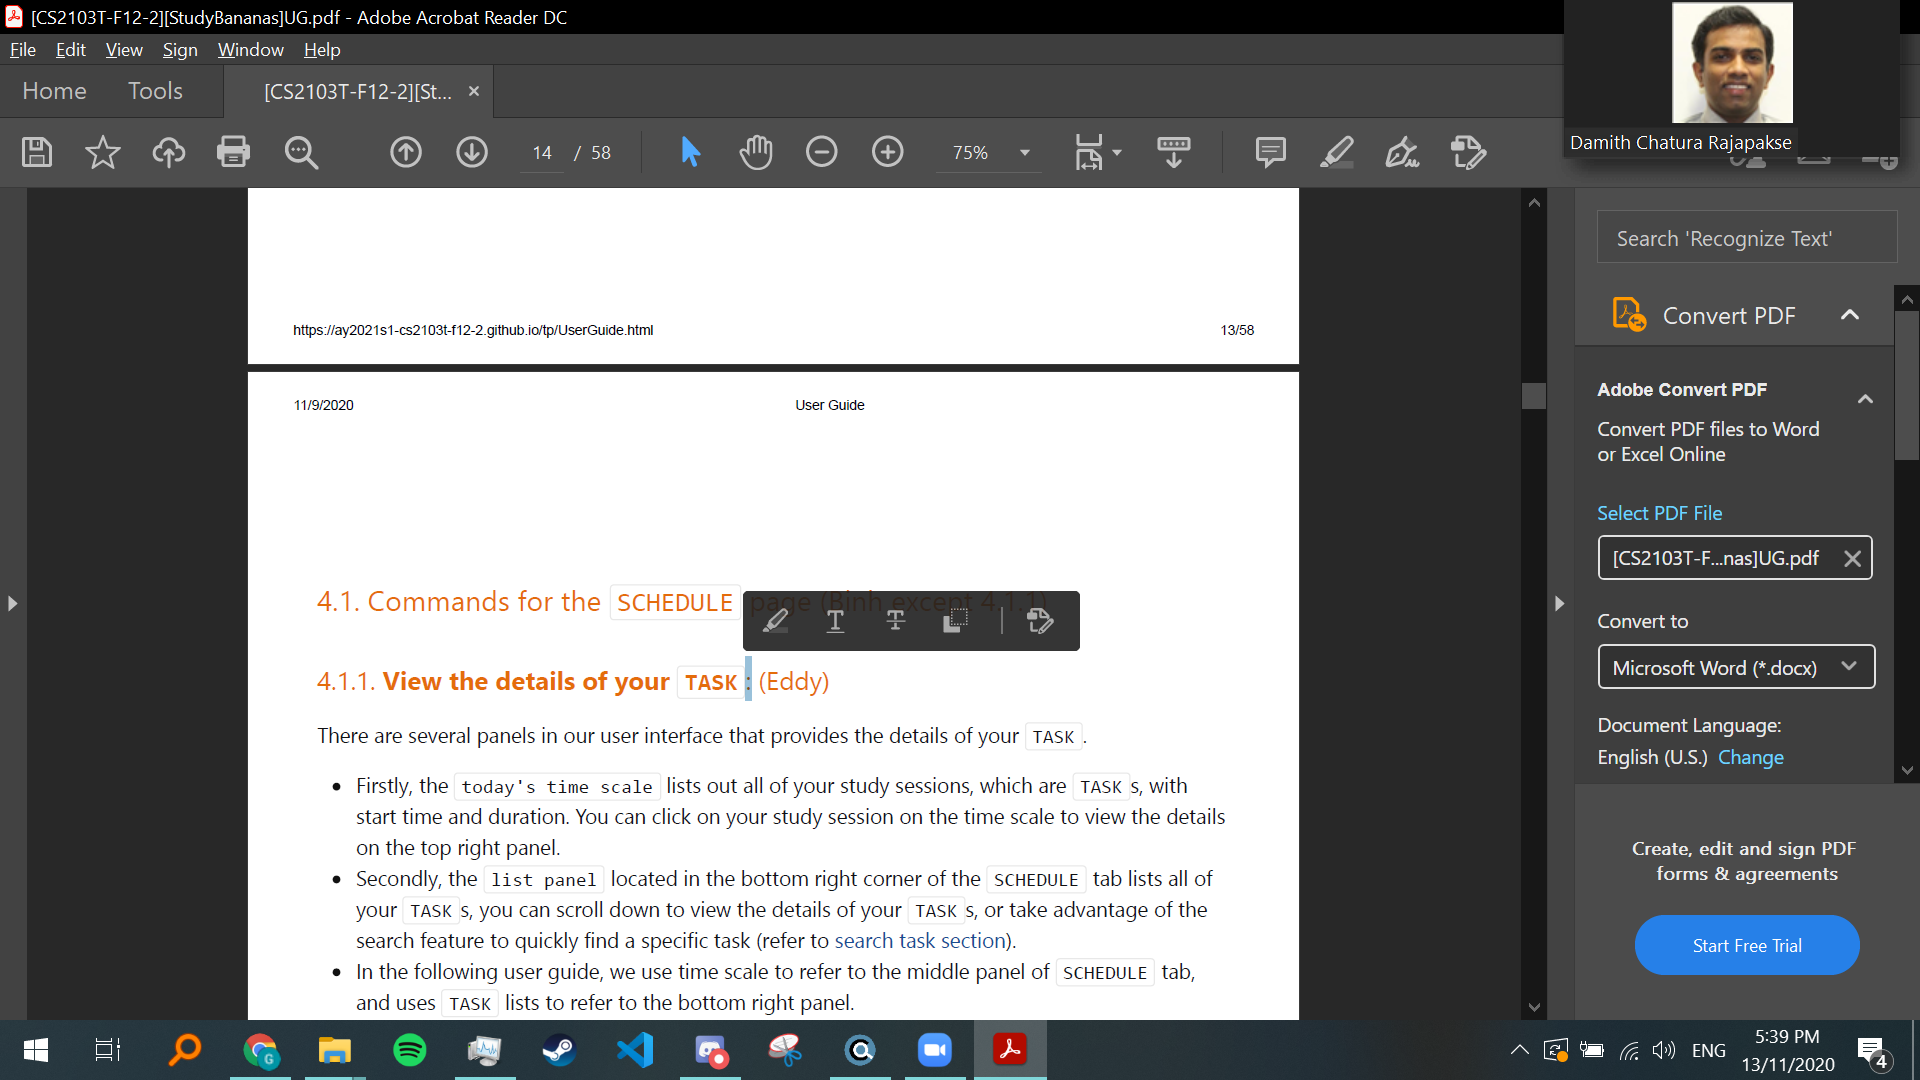This screenshot has height=1080, width=1920.
Task: Choose strikethrough text in floating toolbar
Action: coord(895,621)
